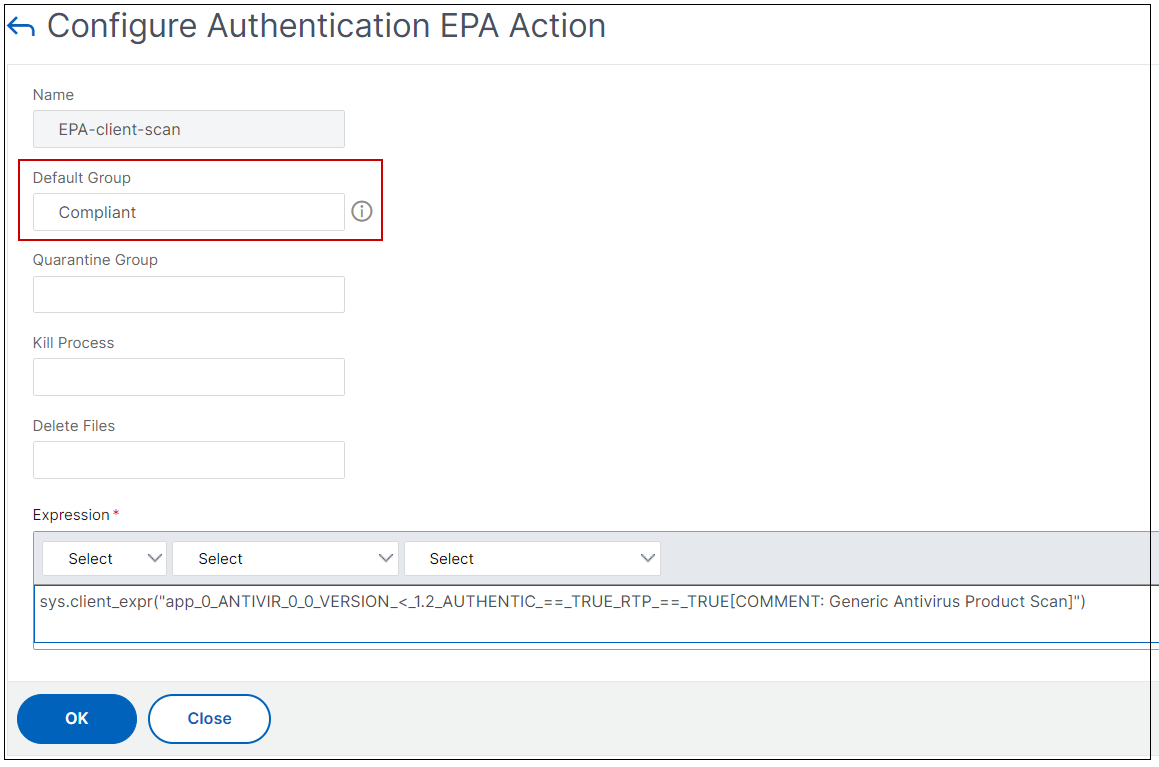Click the Delete Files label
The width and height of the screenshot is (1159, 767).
coord(74,426)
